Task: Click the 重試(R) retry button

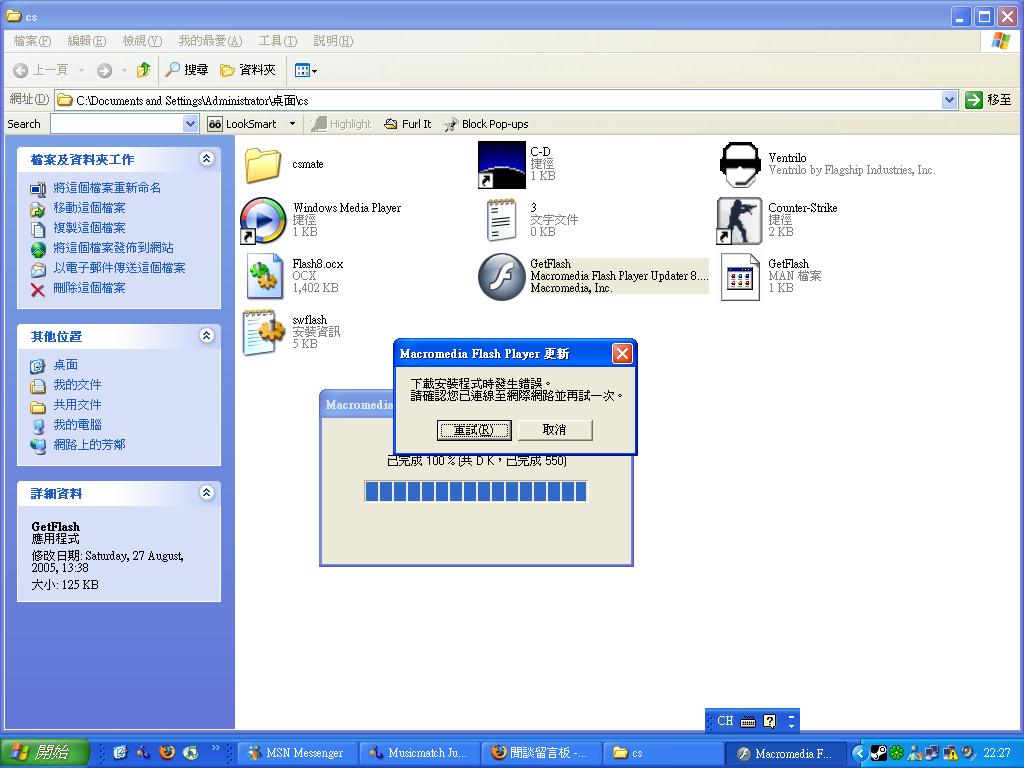Action: (474, 430)
